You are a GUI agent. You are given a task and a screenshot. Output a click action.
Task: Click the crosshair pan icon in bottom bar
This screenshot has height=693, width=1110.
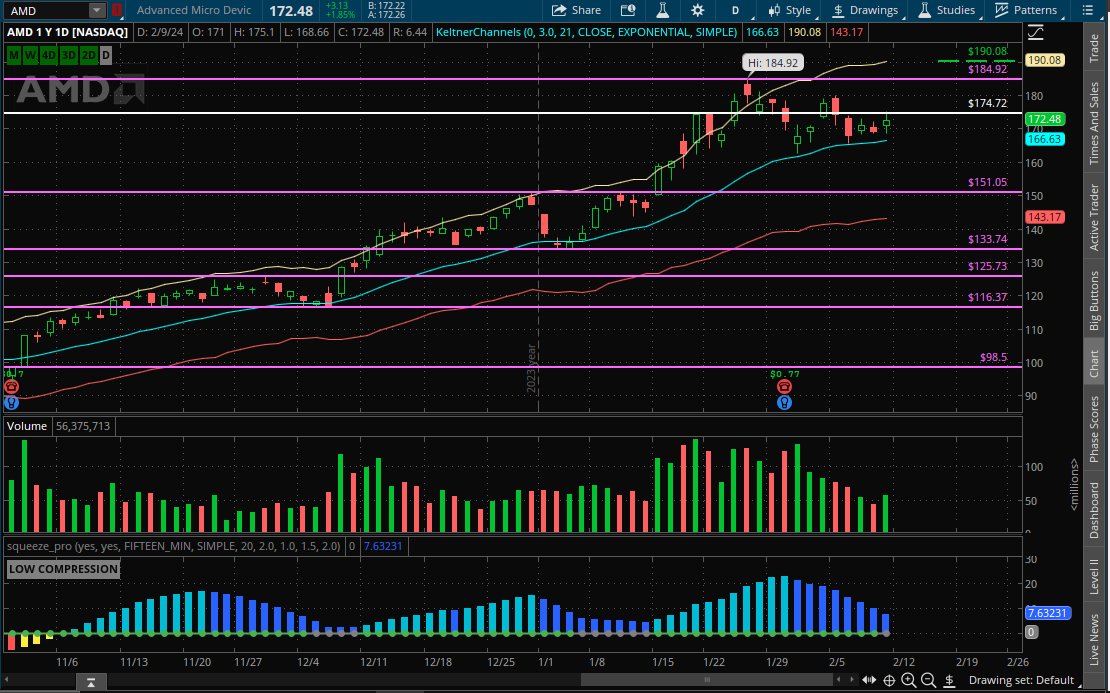888,681
